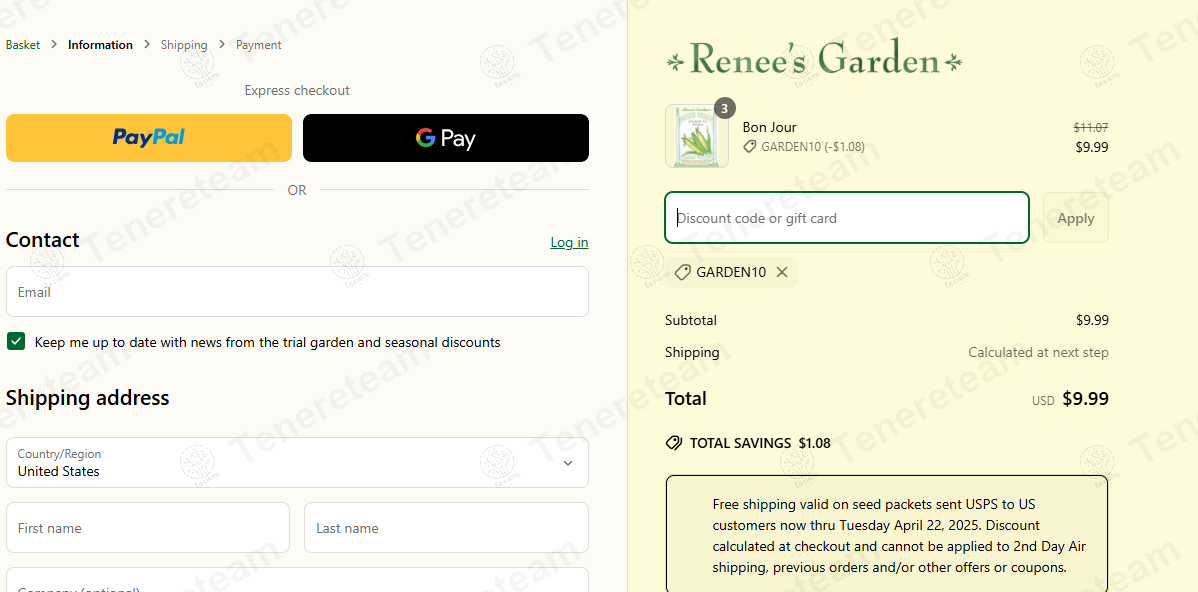
Task: Remove the GARDEN10 discount code
Action: (x=782, y=272)
